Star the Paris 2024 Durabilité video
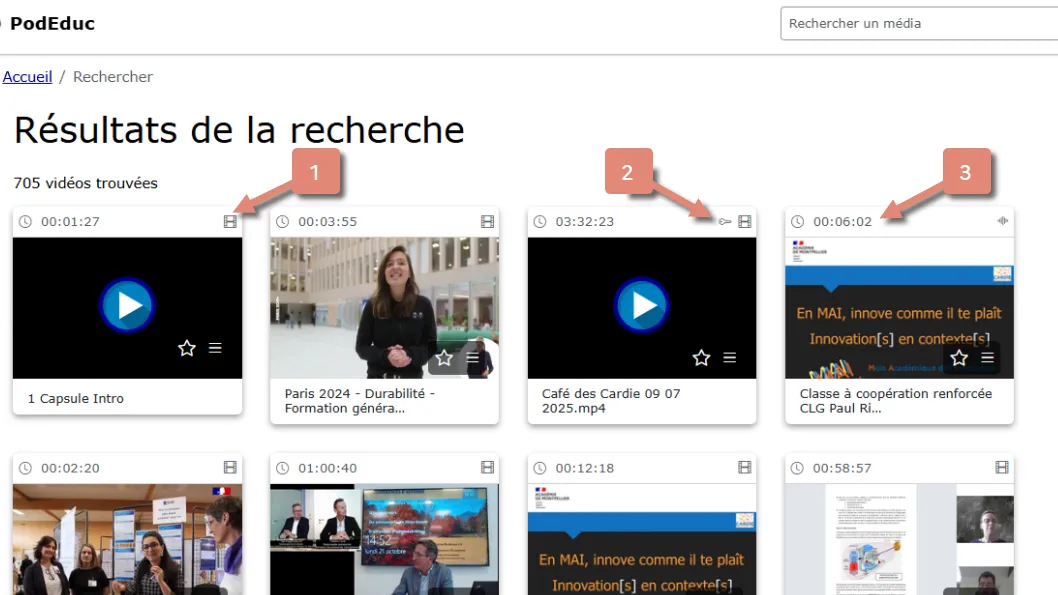This screenshot has width=1058, height=595. [x=444, y=358]
